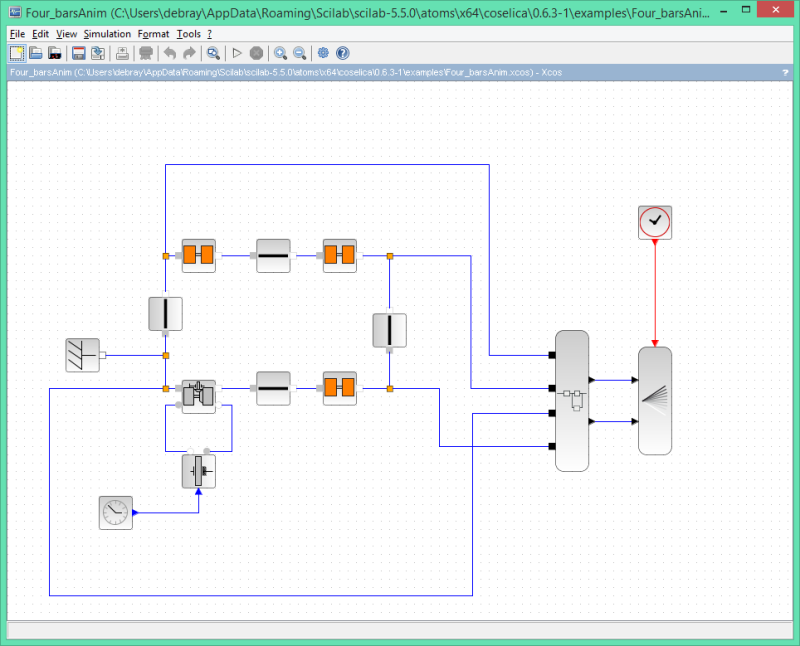Select the top-right orange revolute joint block
800x646 pixels.
[x=340, y=256]
